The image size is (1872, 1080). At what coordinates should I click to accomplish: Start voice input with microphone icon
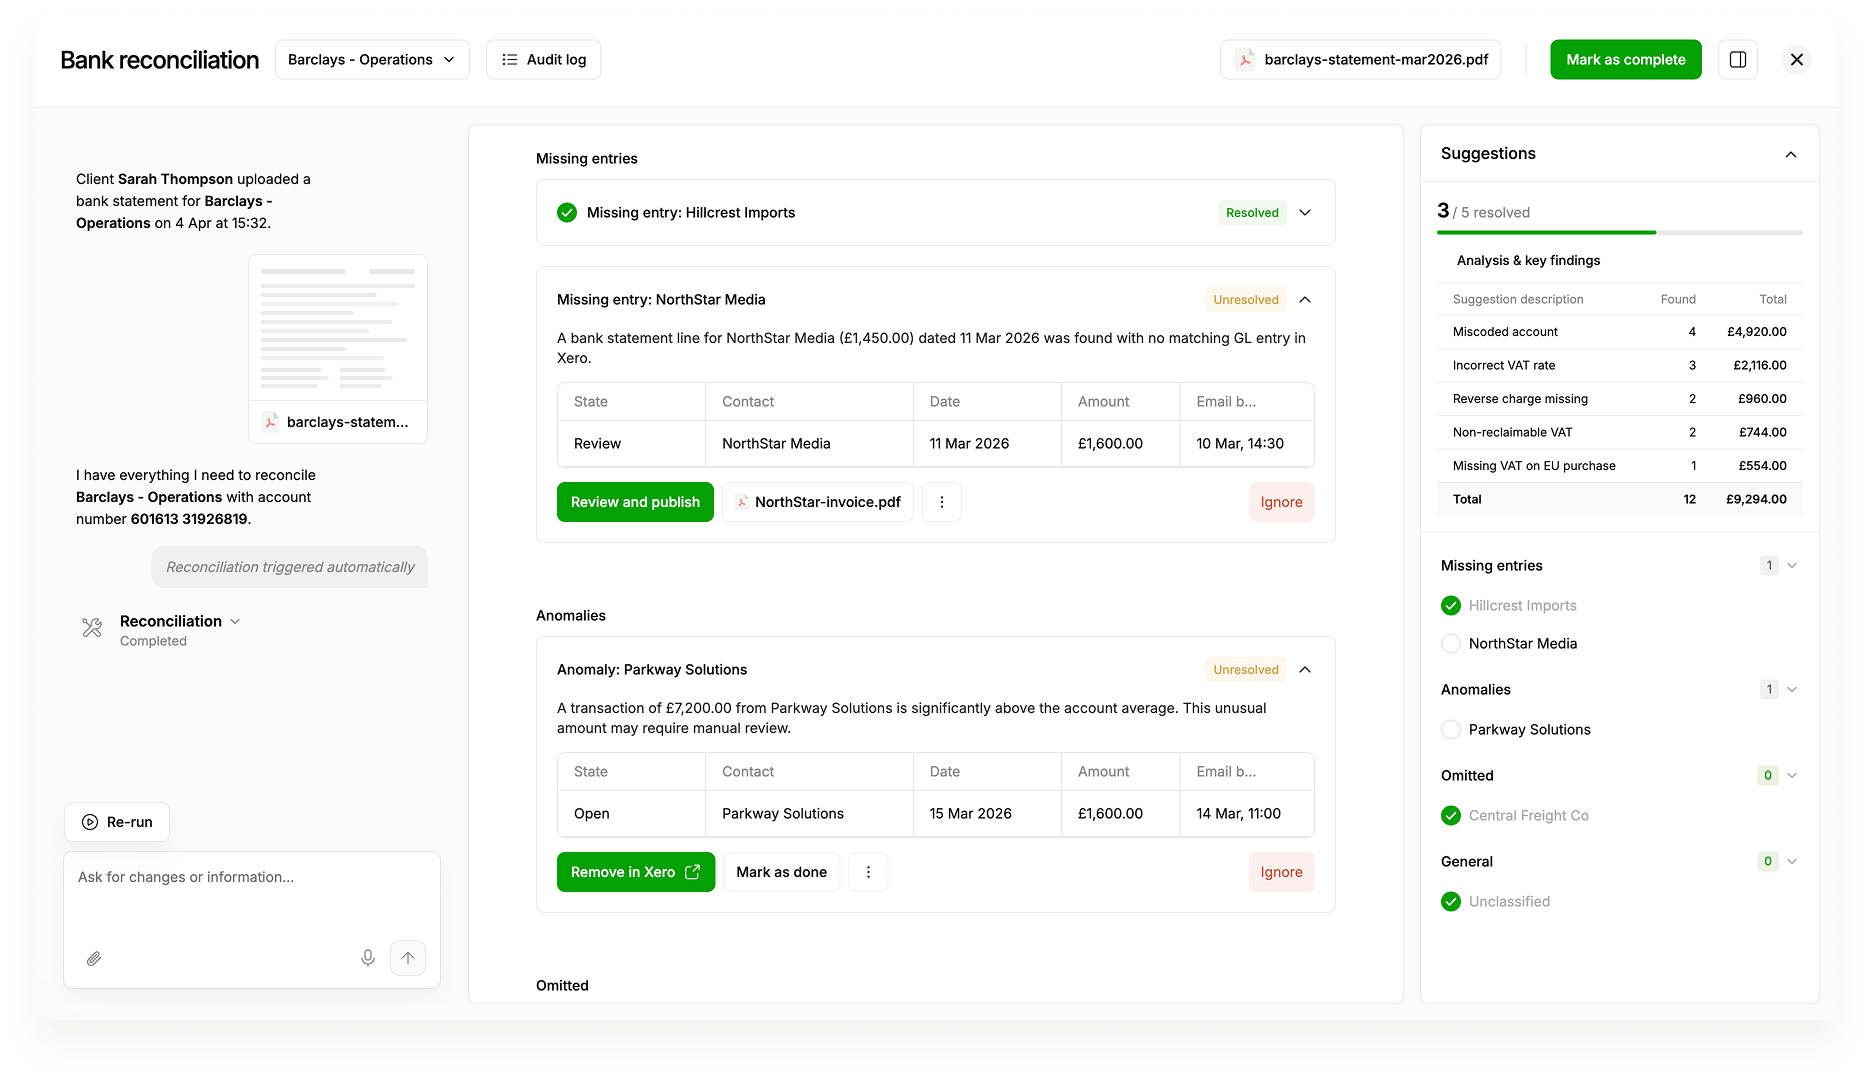point(368,958)
